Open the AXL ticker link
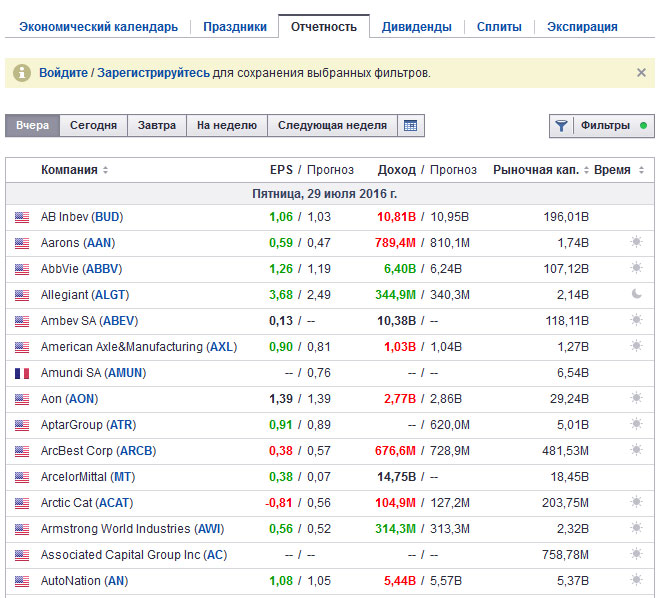 tap(222, 347)
